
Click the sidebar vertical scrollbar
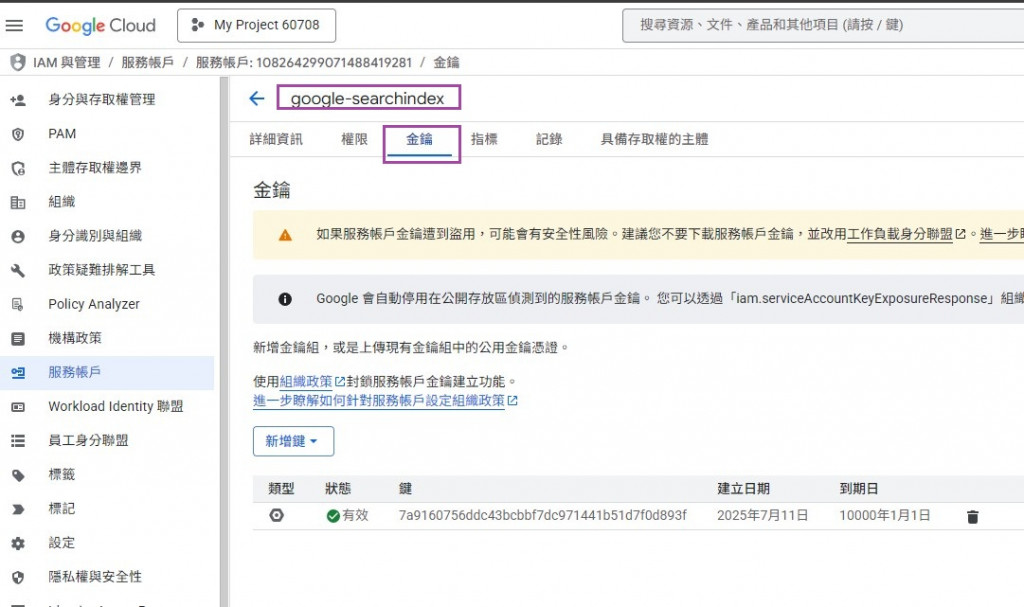pyautogui.click(x=224, y=342)
